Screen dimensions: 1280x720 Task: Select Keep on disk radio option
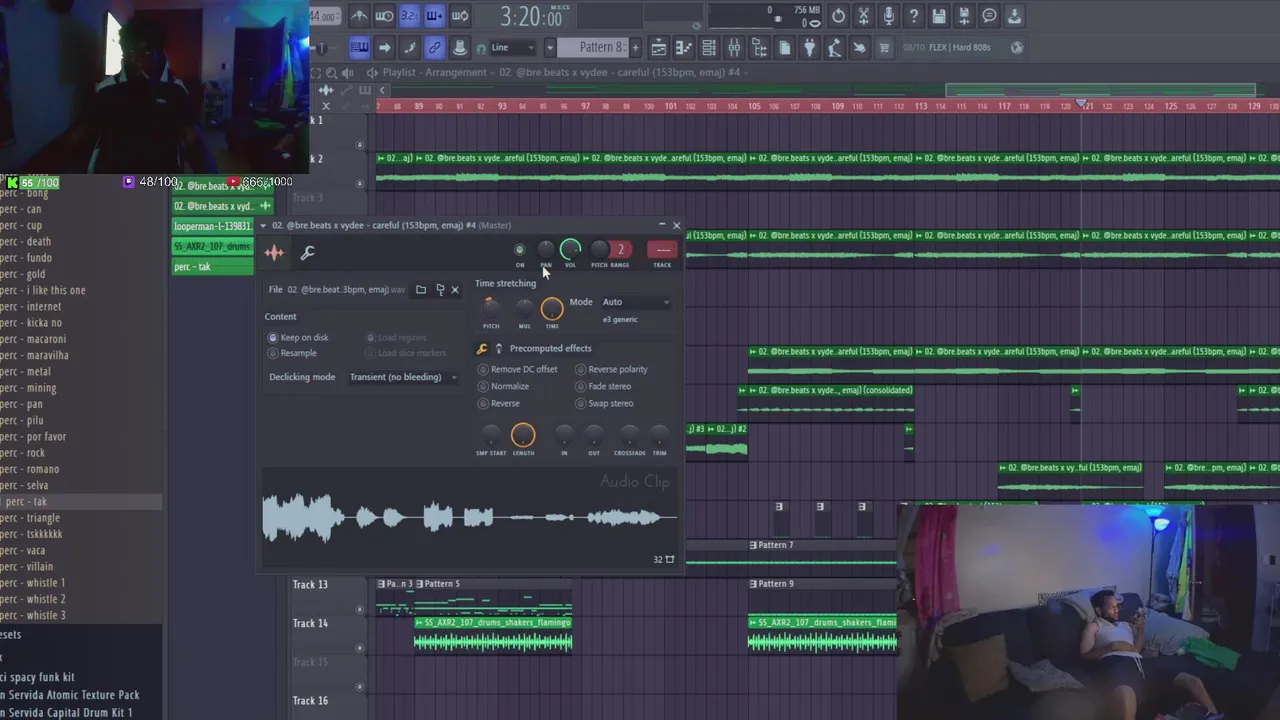[299, 337]
